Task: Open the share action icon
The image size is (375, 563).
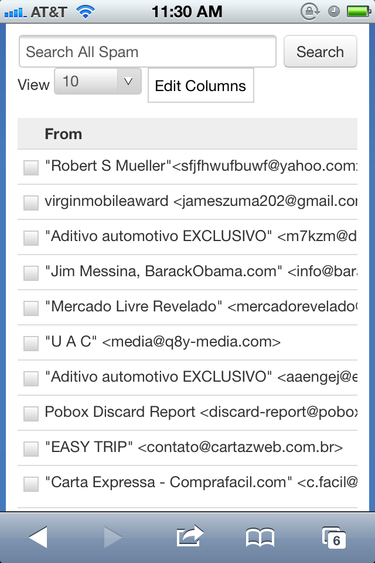Action: coord(190,536)
